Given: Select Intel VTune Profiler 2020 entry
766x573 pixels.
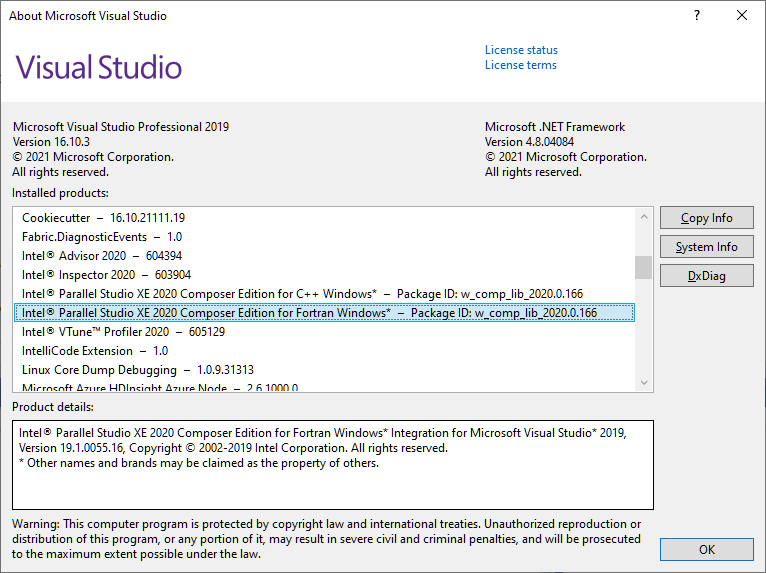Looking at the screenshot, I should 123,332.
